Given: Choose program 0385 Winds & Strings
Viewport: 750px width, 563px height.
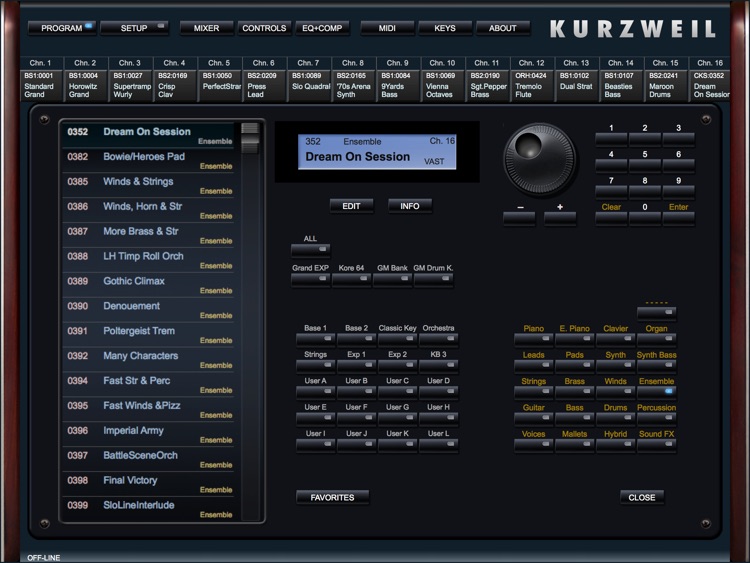Looking at the screenshot, I should click(x=149, y=185).
